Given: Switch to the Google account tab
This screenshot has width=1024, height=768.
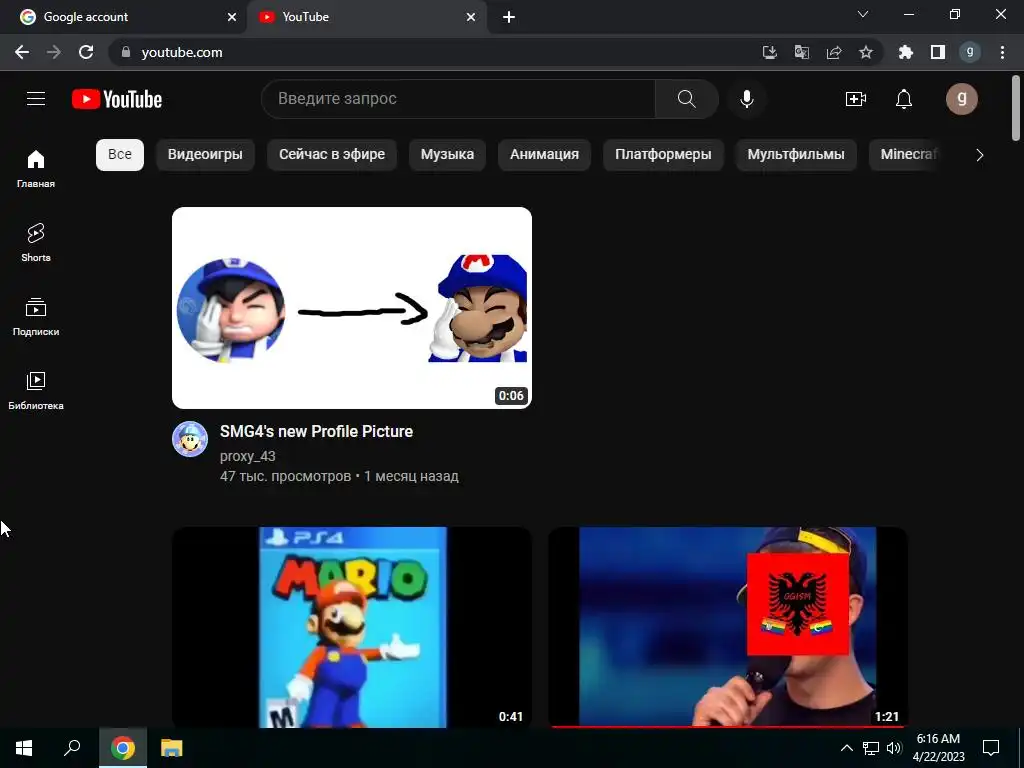Looking at the screenshot, I should point(123,17).
